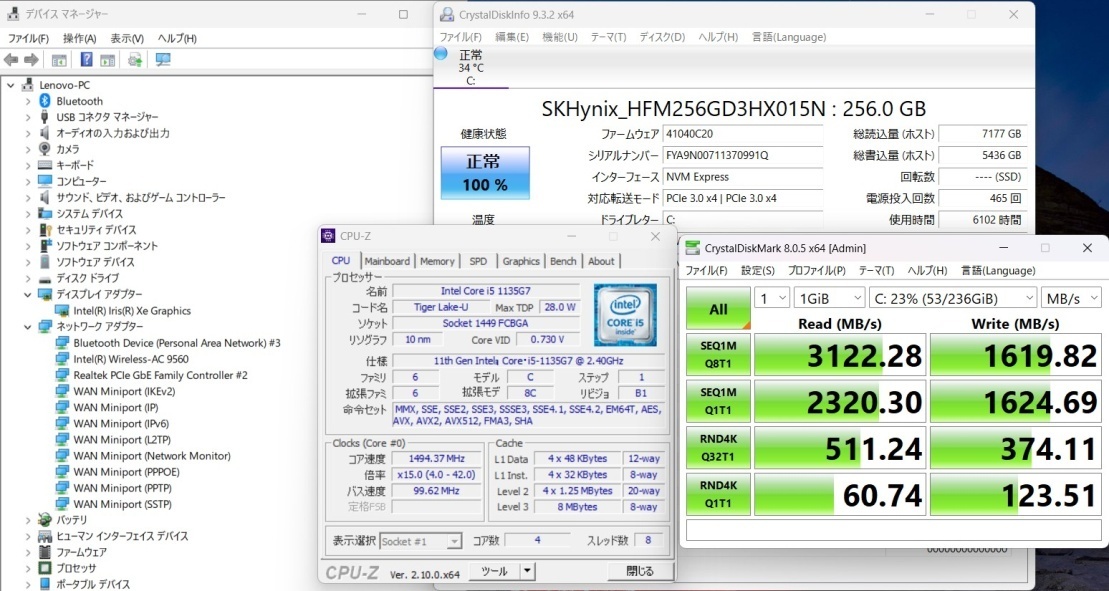Viewport: 1109px width, 591px height.
Task: Click the Help icon in Device Manager toolbar
Action: [x=87, y=59]
